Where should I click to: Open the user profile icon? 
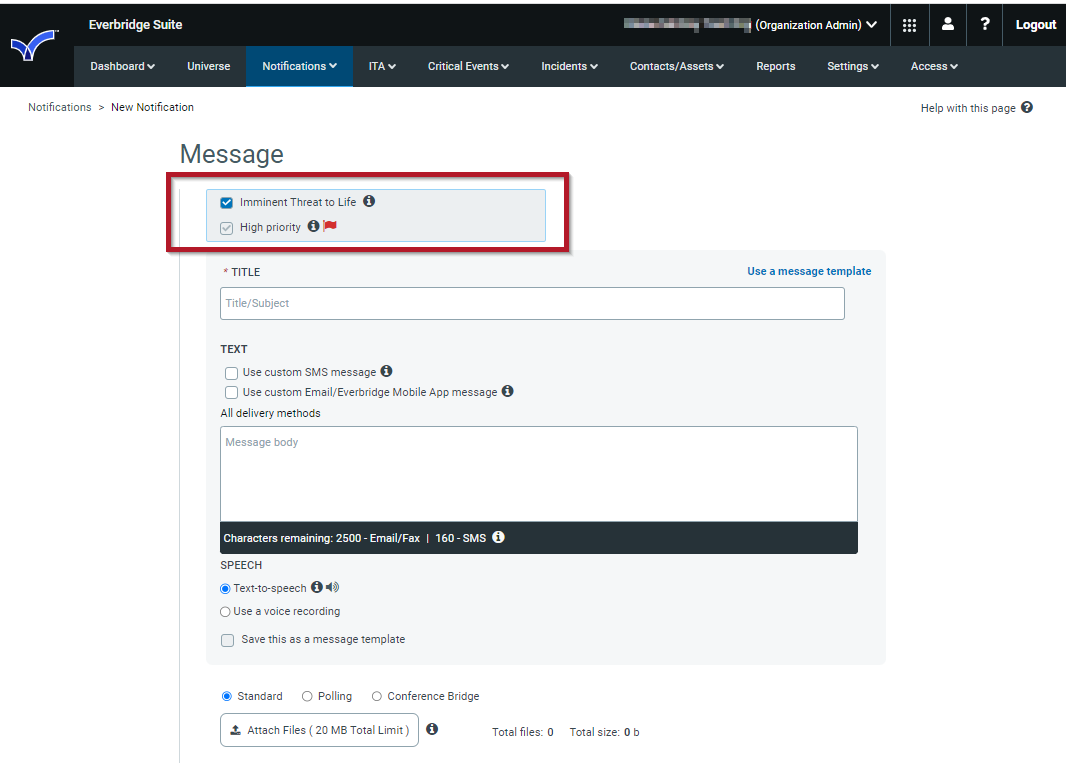[947, 24]
